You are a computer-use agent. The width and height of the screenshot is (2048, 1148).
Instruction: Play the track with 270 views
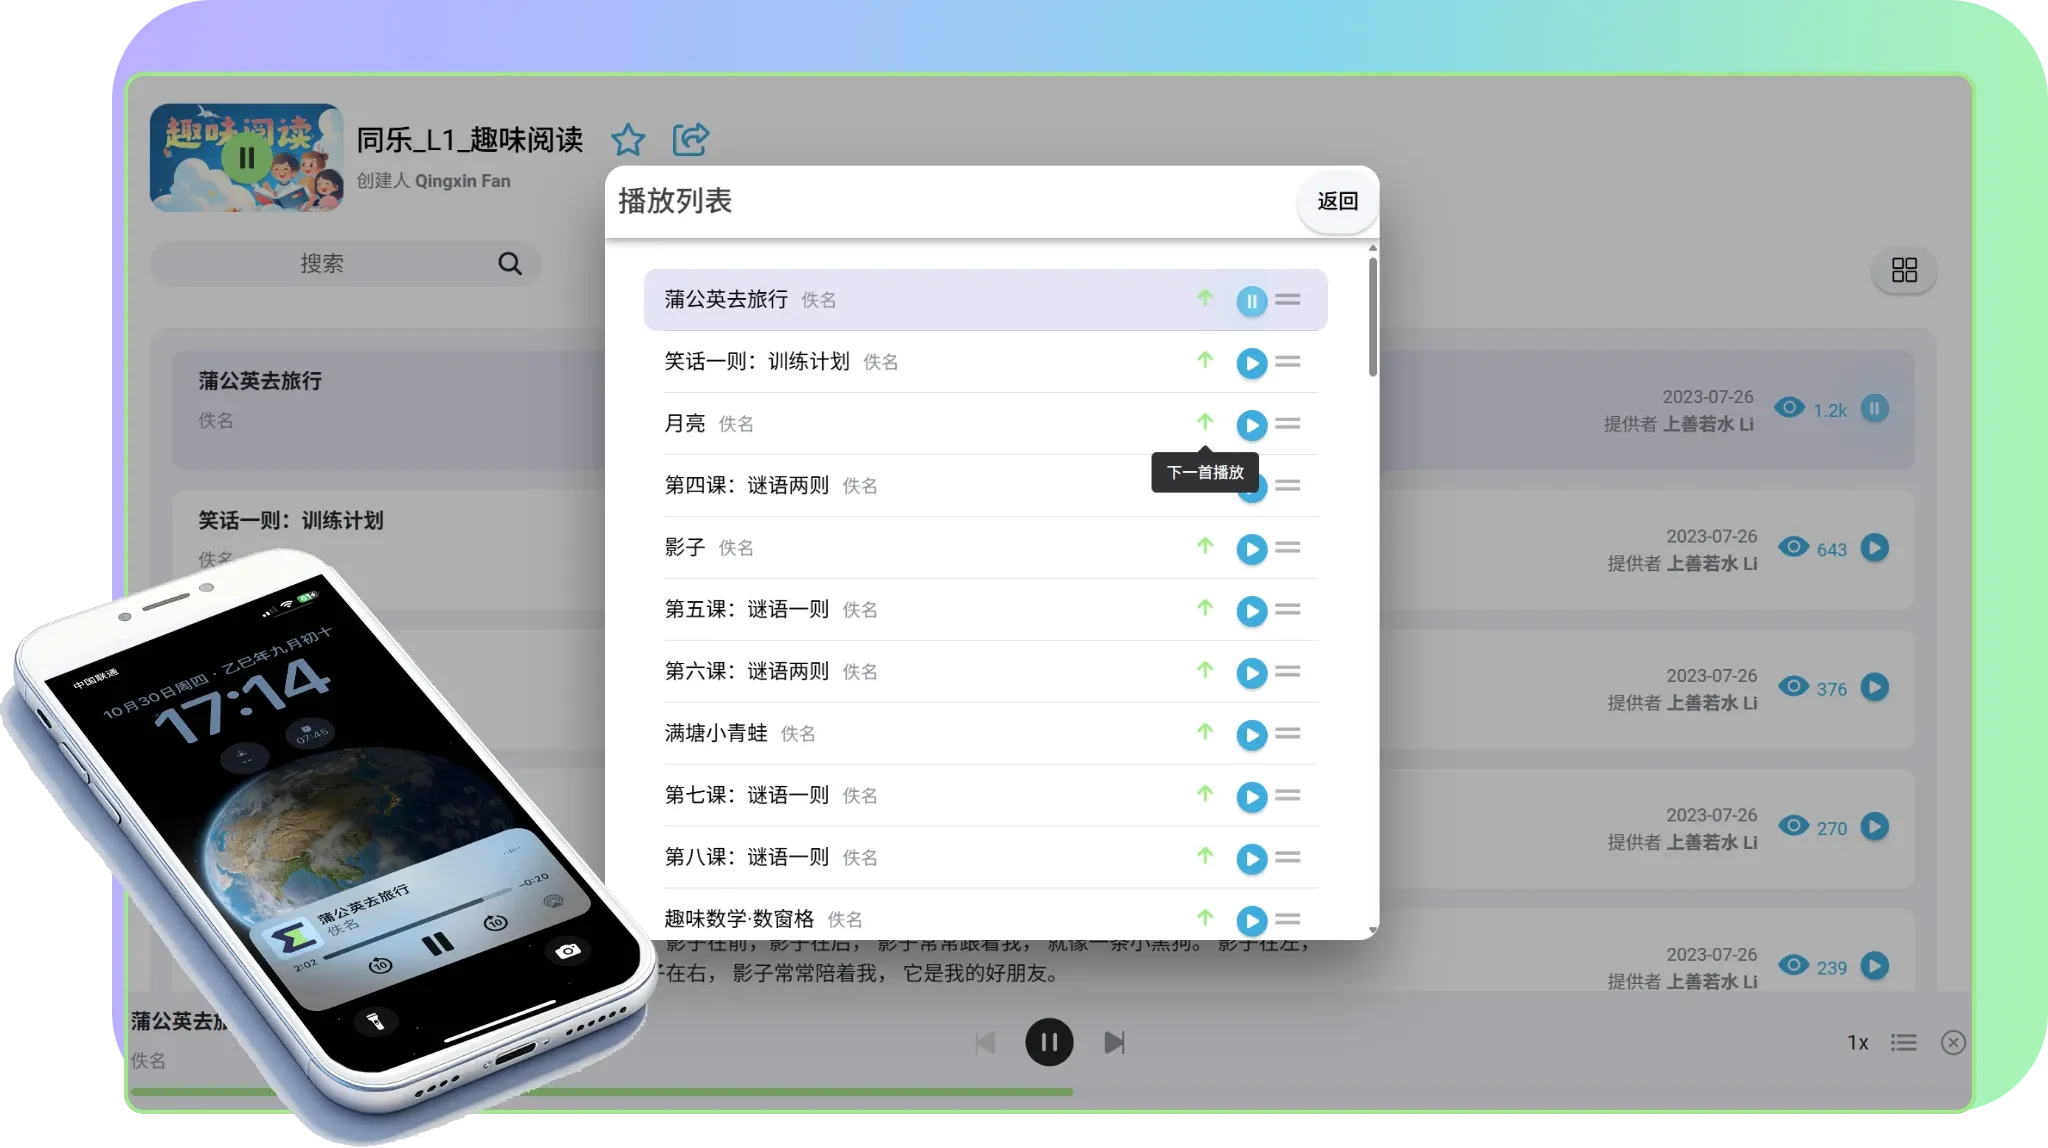coord(1875,826)
